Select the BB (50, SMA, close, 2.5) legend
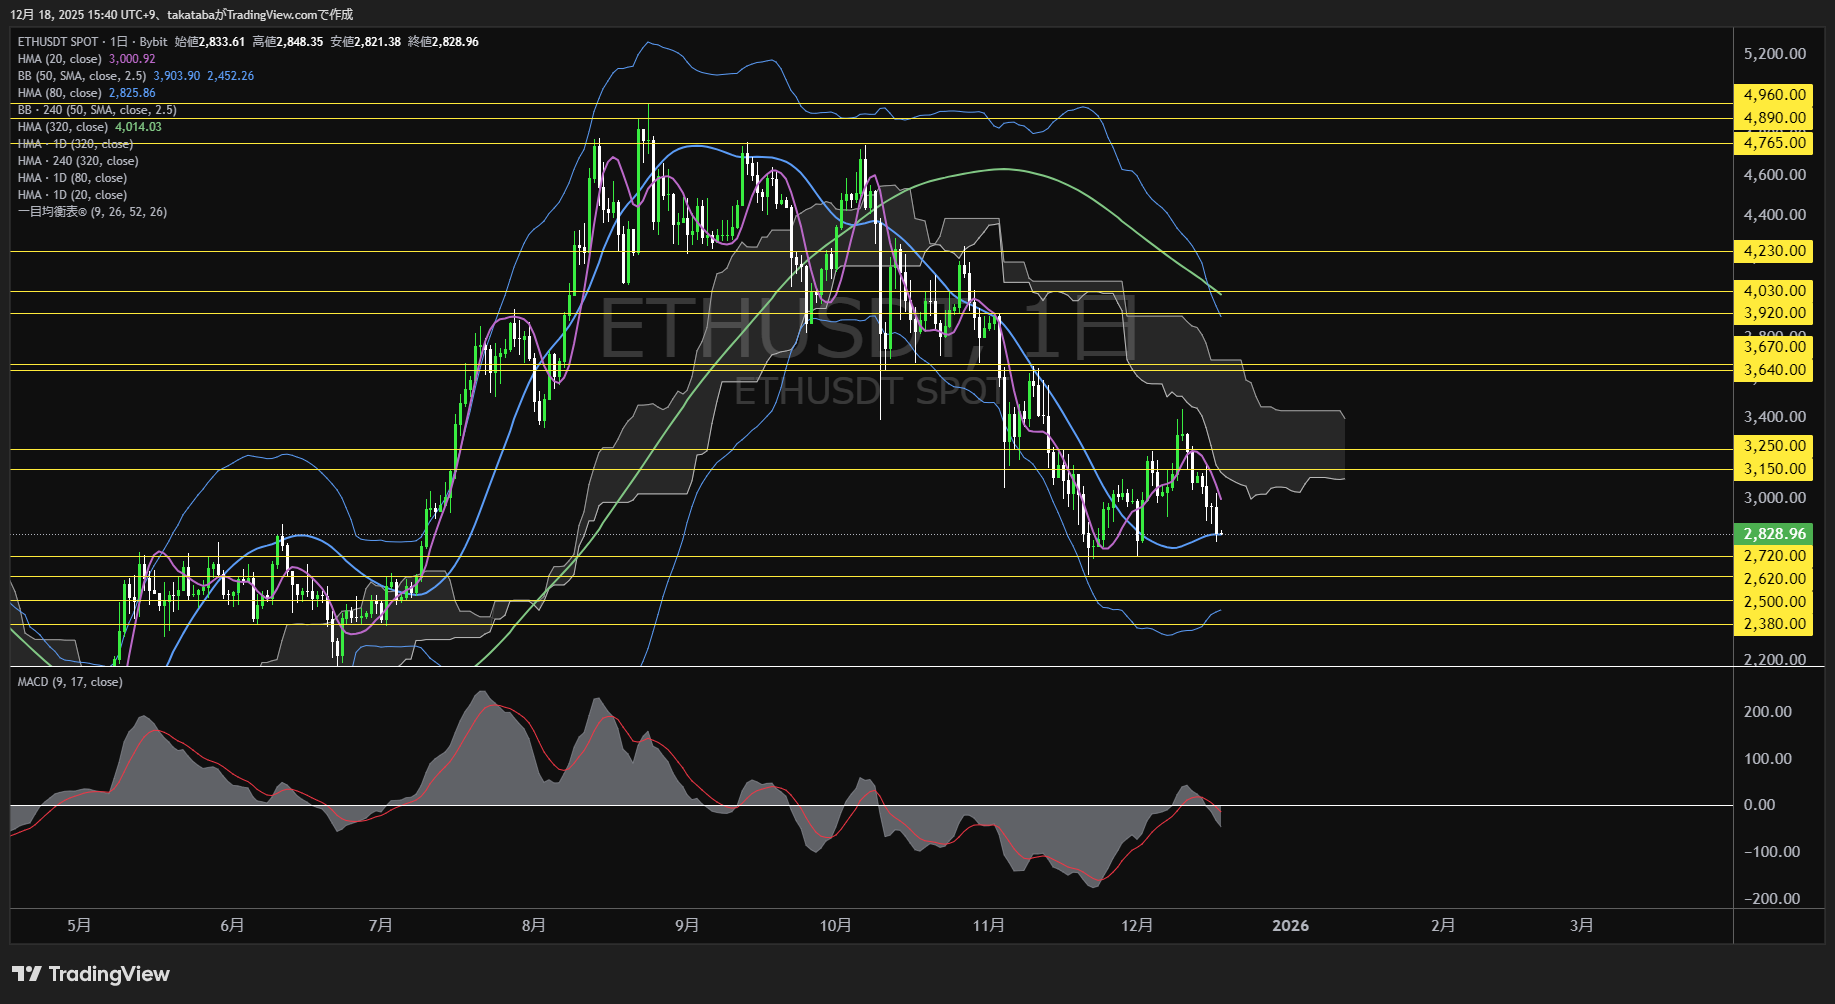The width and height of the screenshot is (1835, 1004). click(82, 76)
